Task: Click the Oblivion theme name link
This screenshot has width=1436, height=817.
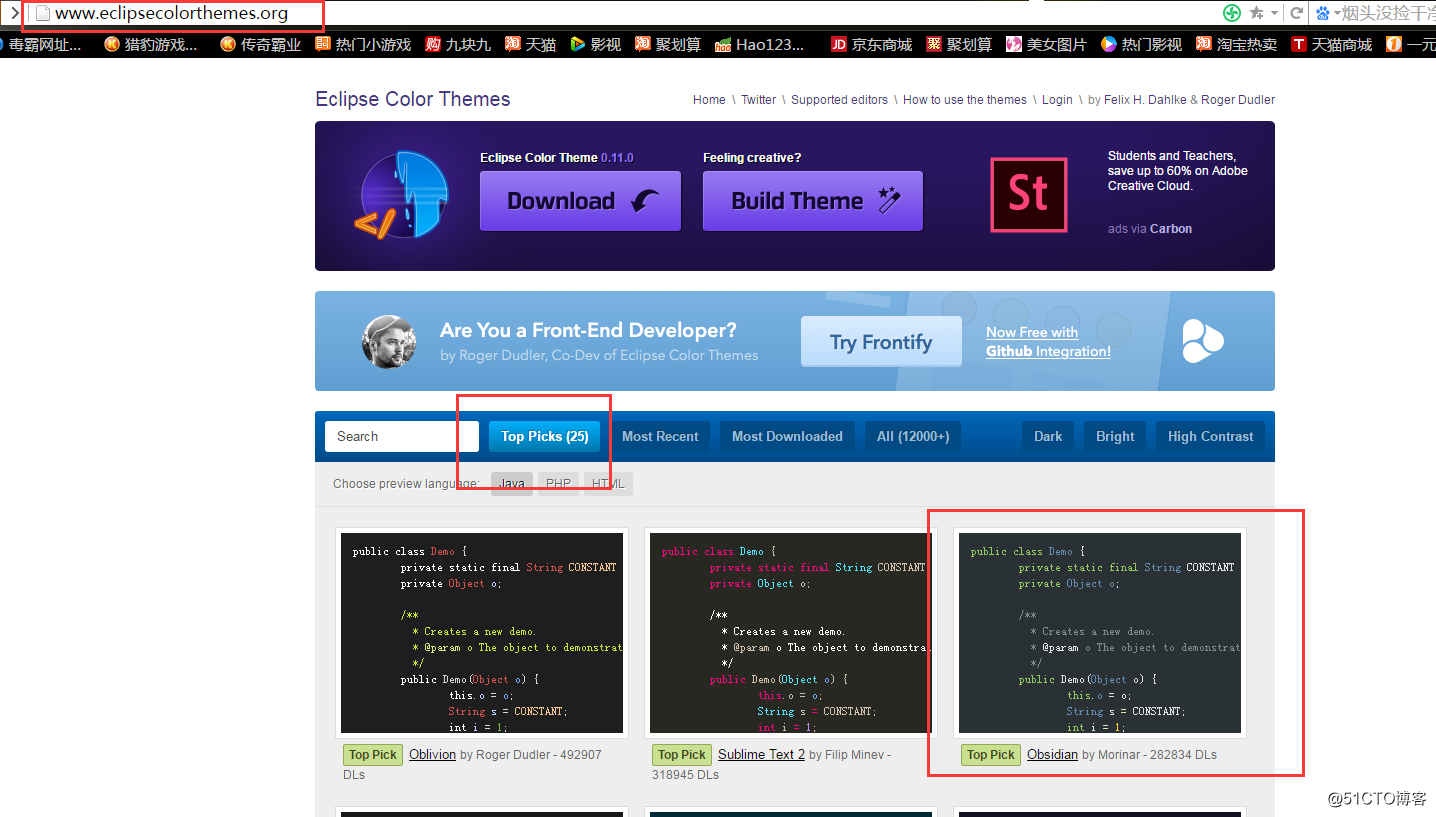Action: click(432, 755)
